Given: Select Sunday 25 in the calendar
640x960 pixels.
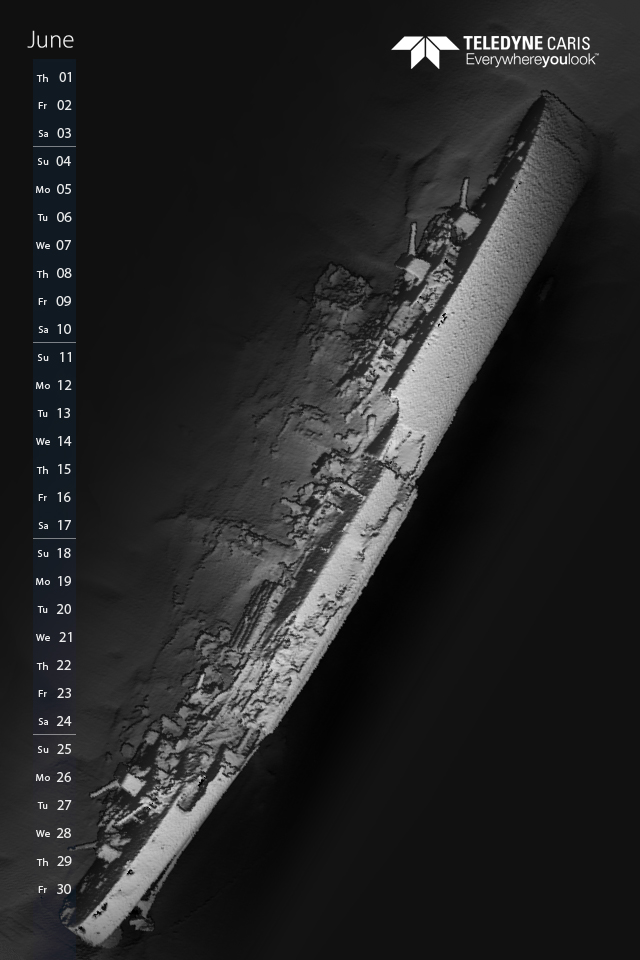Looking at the screenshot, I should pos(55,749).
